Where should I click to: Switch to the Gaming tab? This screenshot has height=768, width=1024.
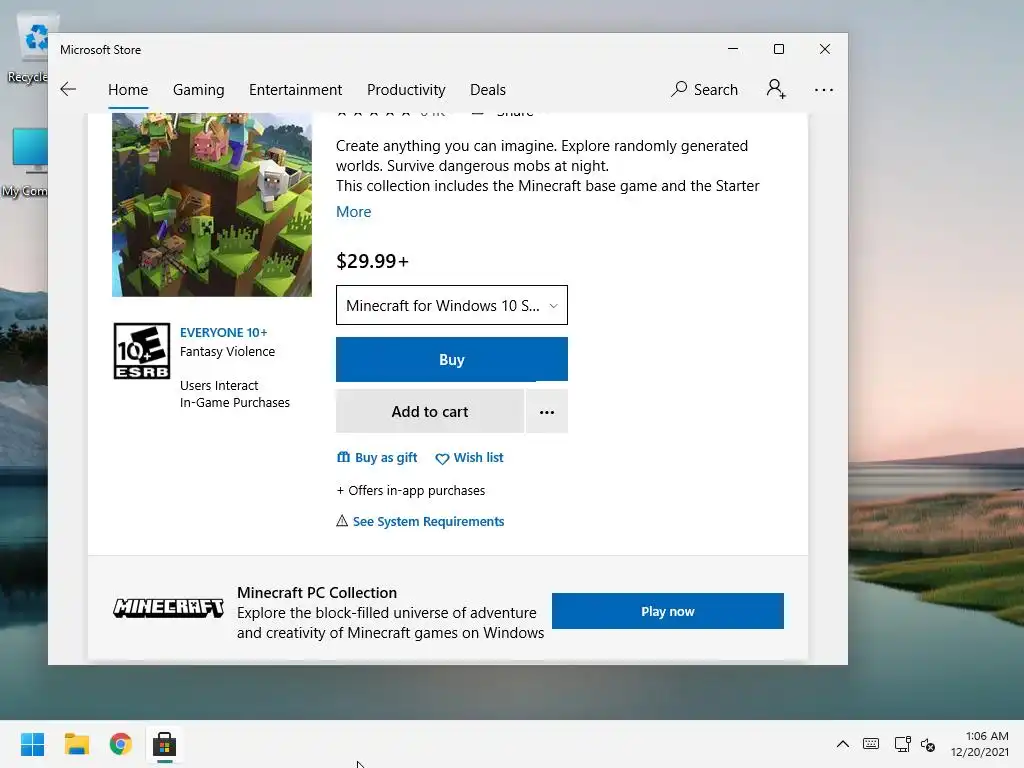coord(199,89)
